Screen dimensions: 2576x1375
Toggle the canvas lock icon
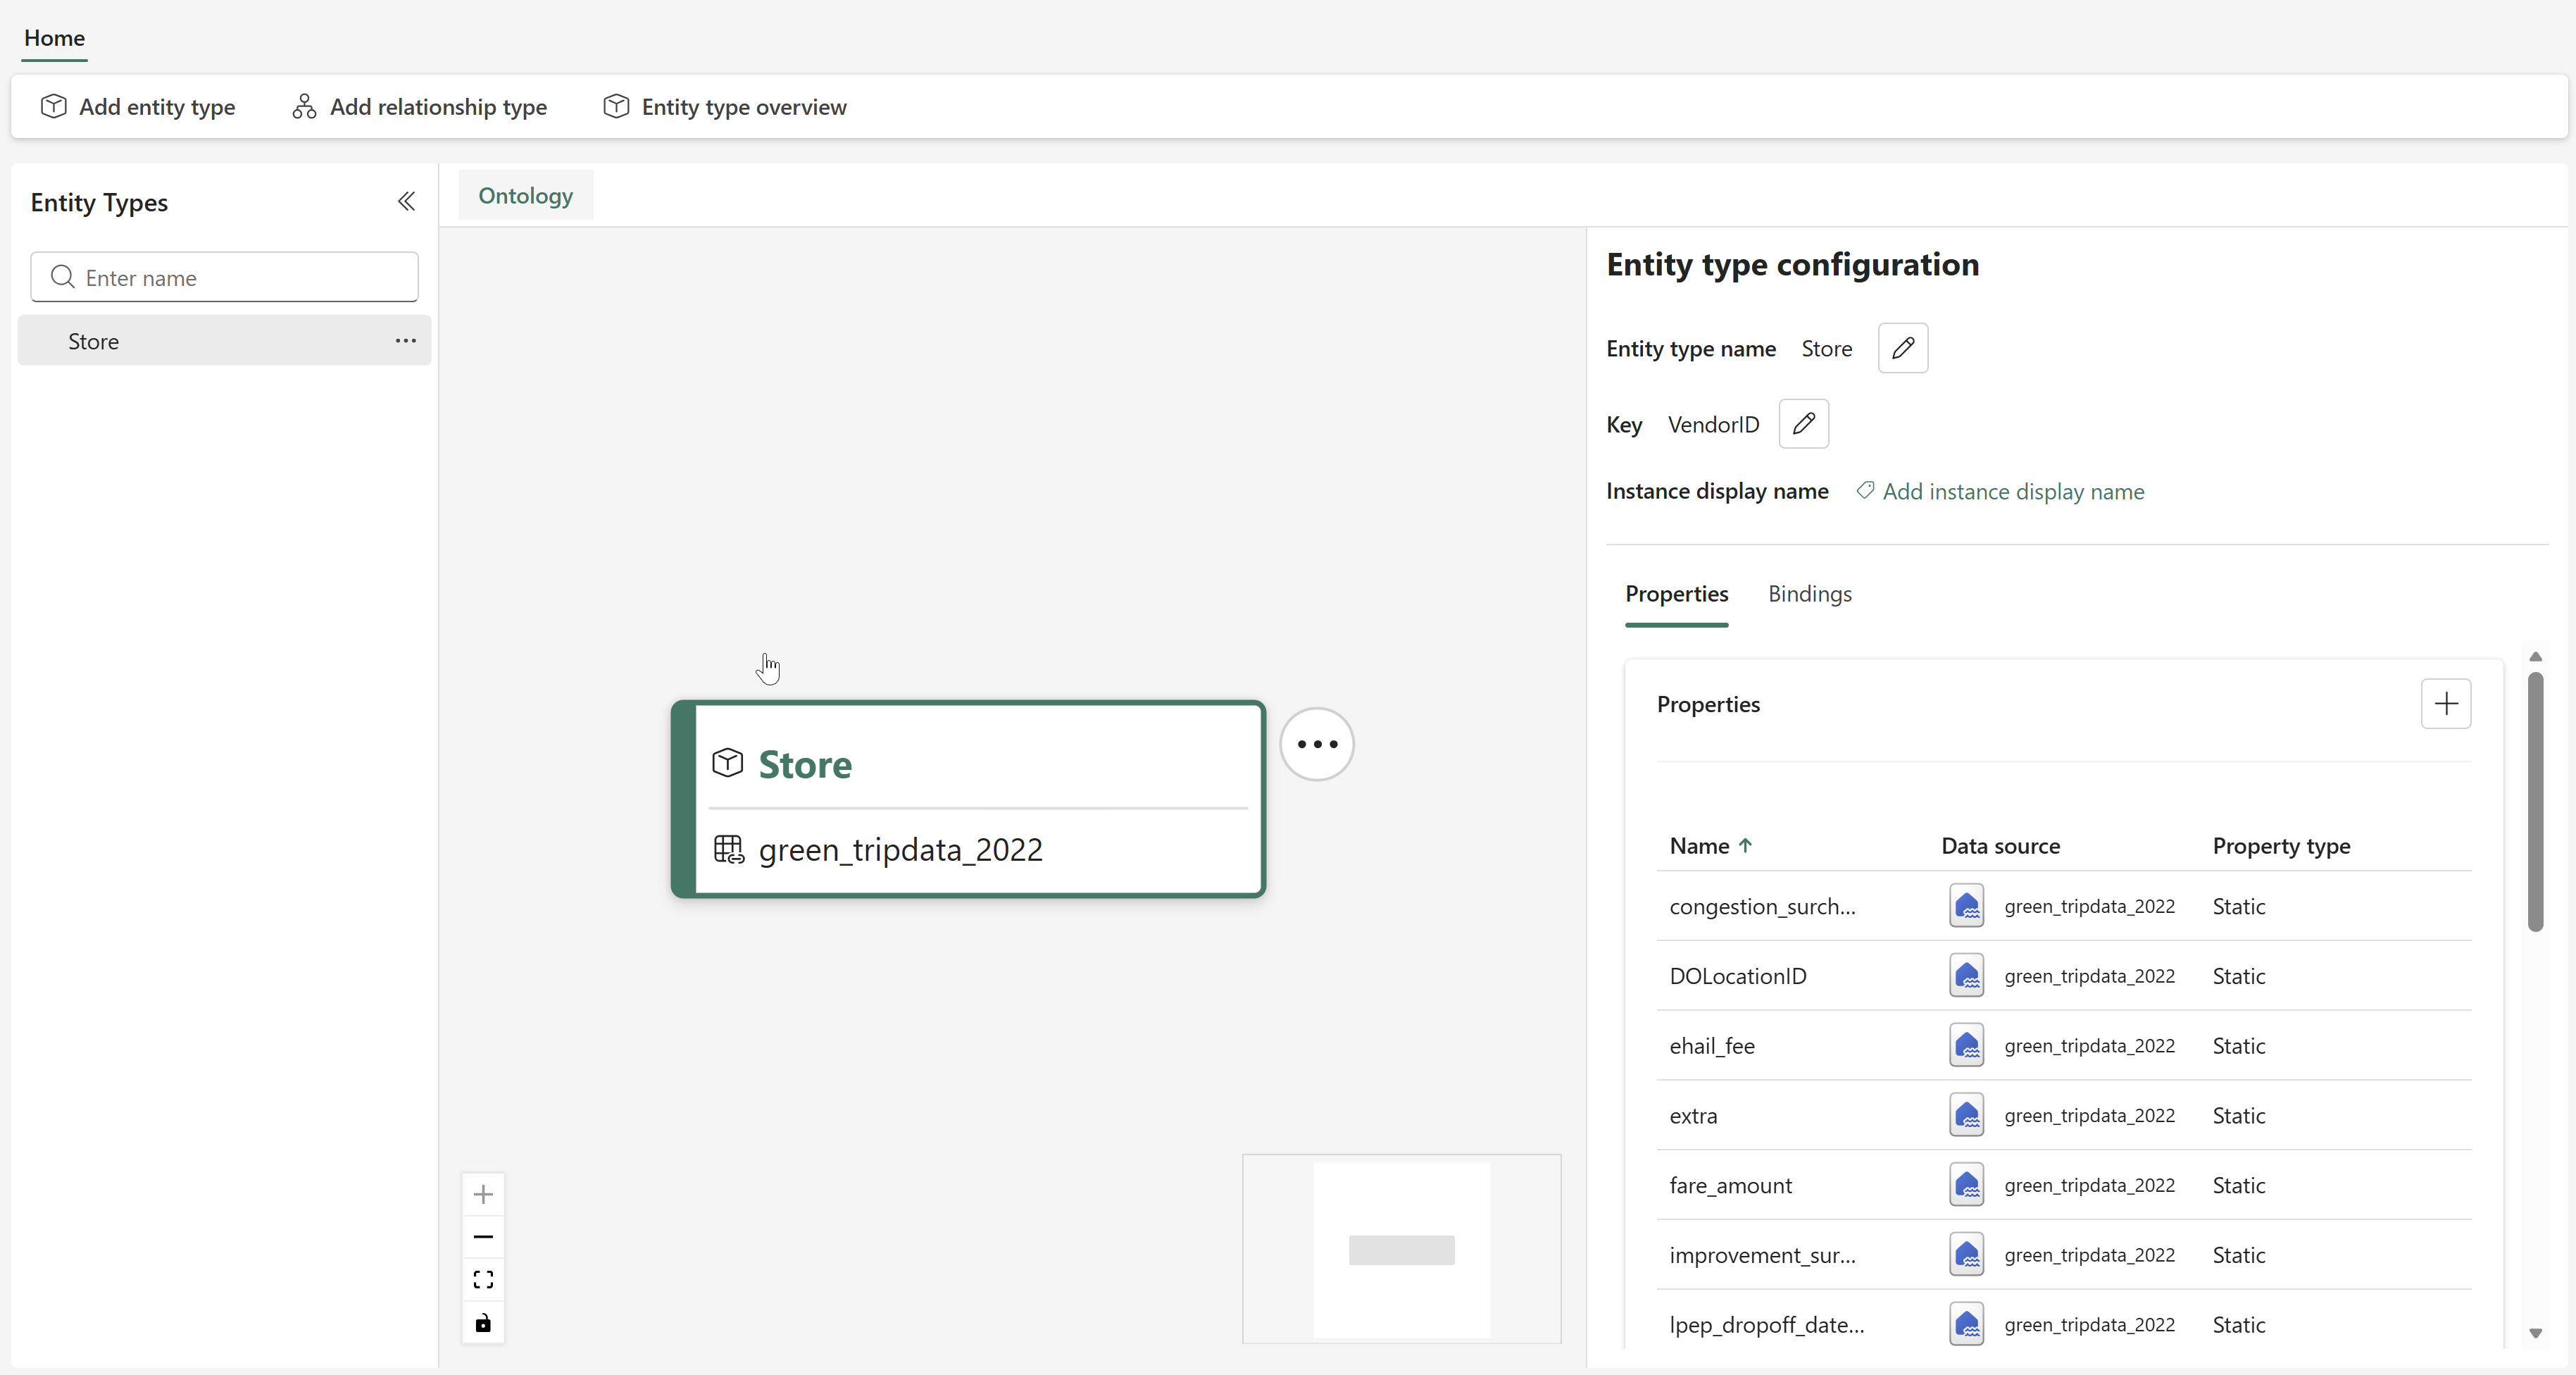483,1323
